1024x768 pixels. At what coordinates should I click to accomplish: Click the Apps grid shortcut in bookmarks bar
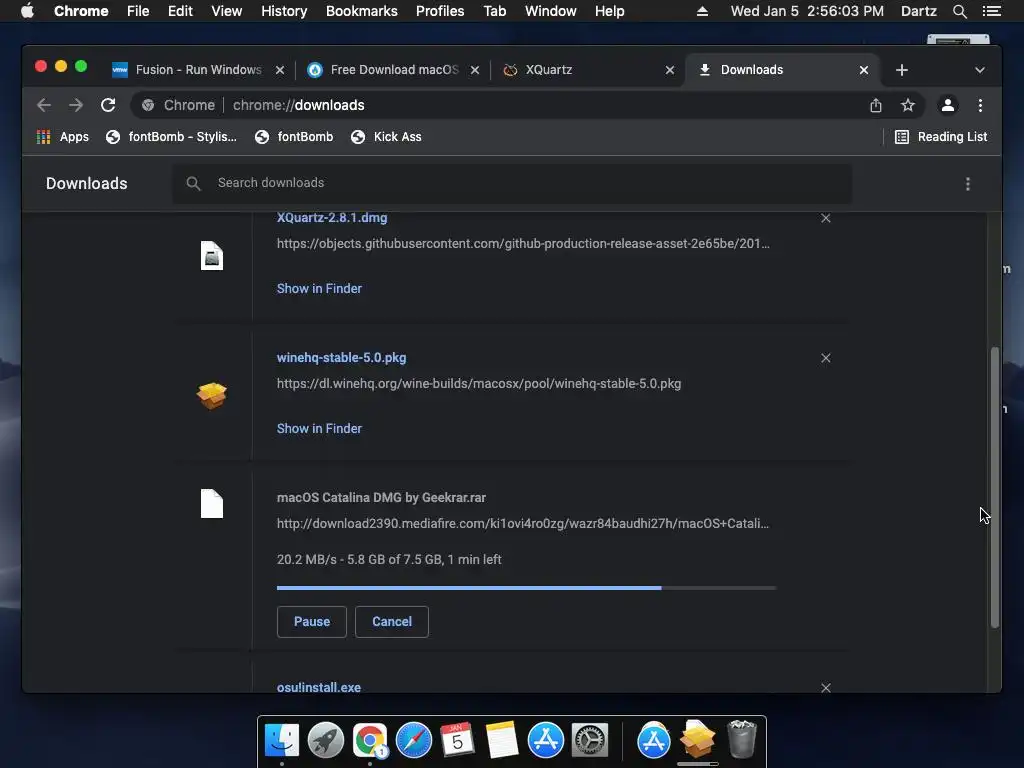63,137
